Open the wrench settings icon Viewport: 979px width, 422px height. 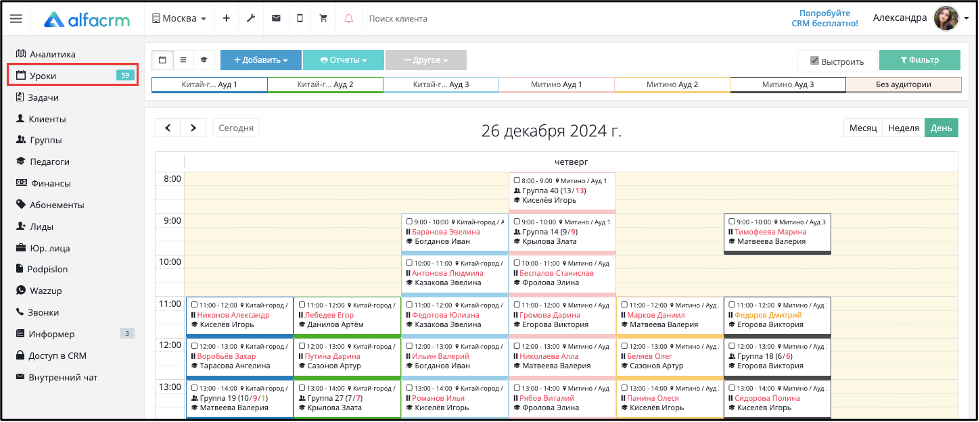(x=251, y=19)
